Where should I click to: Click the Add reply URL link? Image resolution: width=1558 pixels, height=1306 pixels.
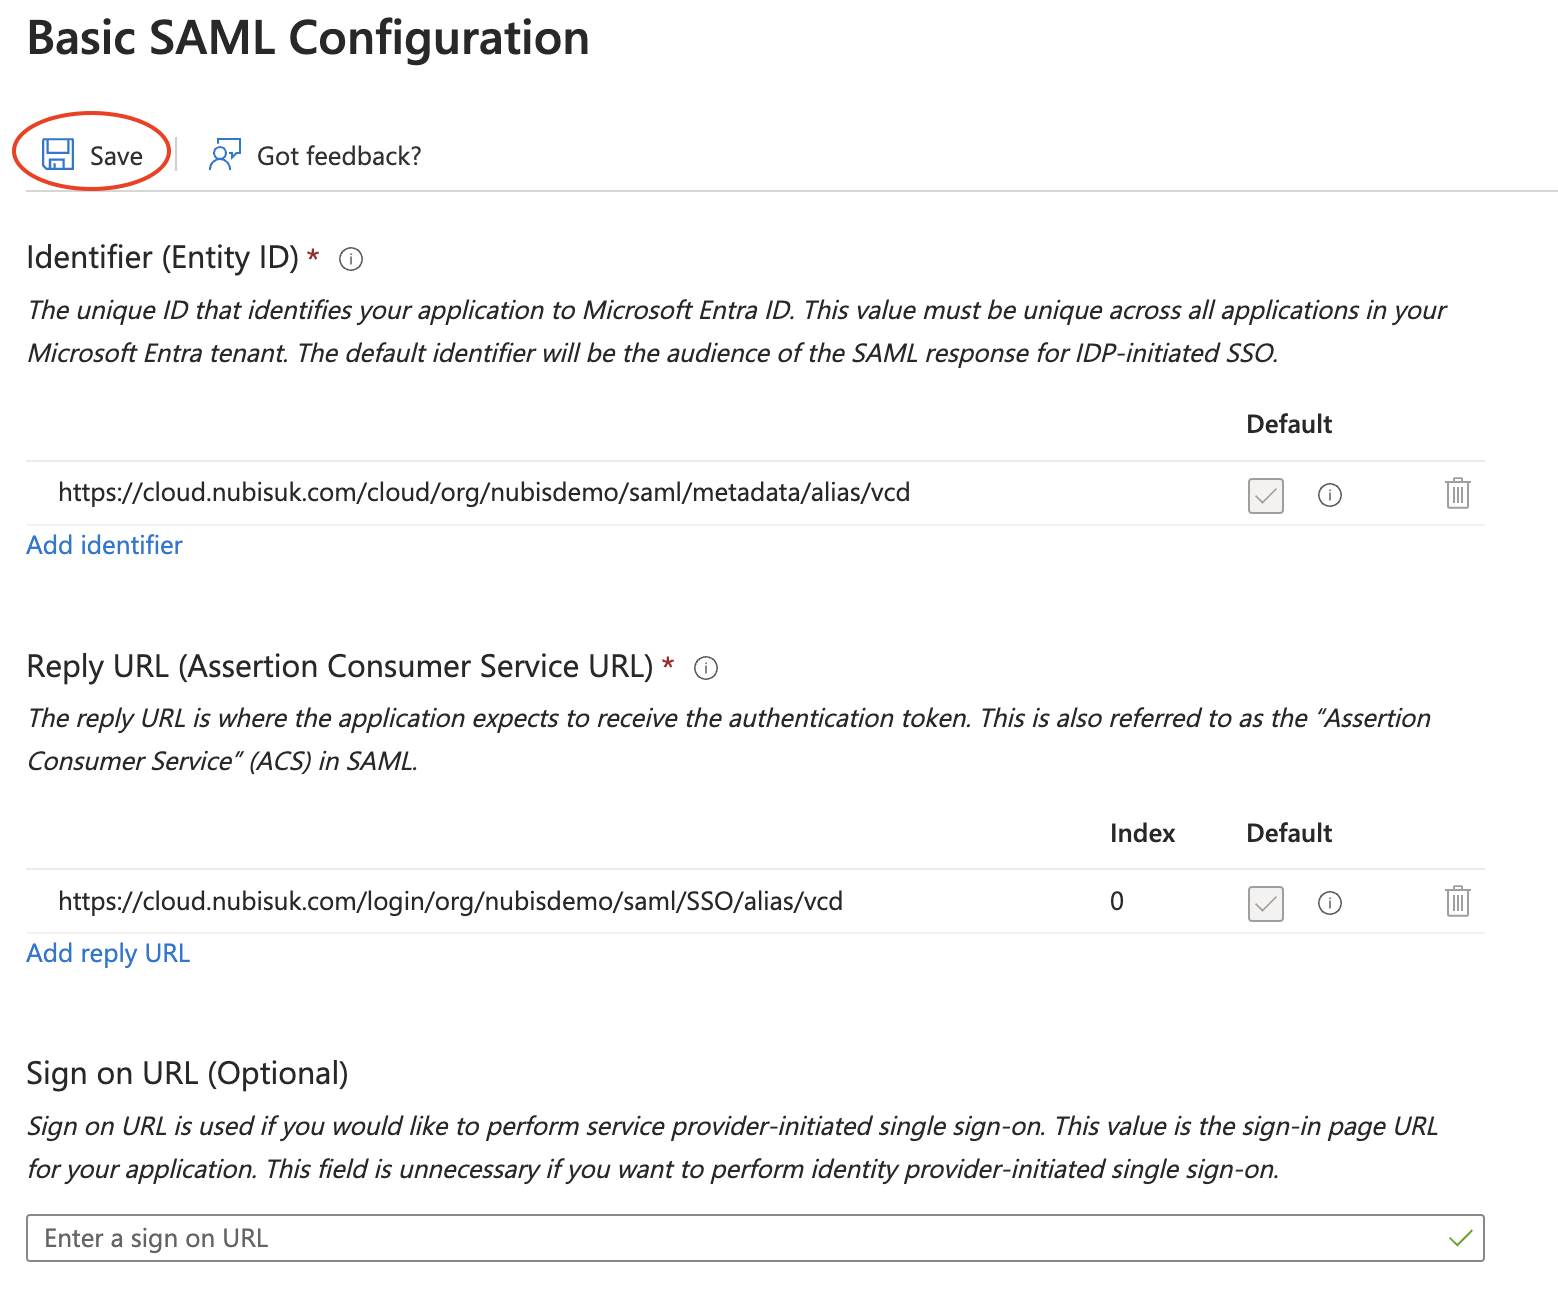click(x=108, y=953)
